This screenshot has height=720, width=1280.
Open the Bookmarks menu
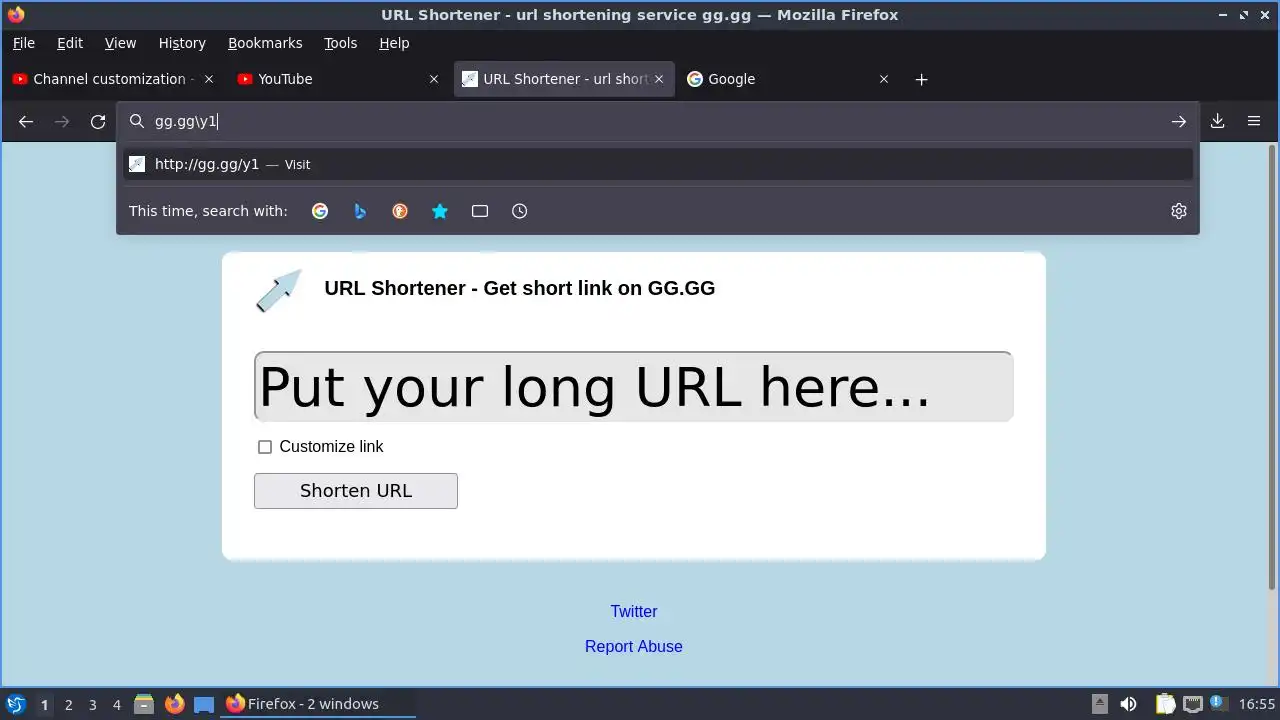265,43
